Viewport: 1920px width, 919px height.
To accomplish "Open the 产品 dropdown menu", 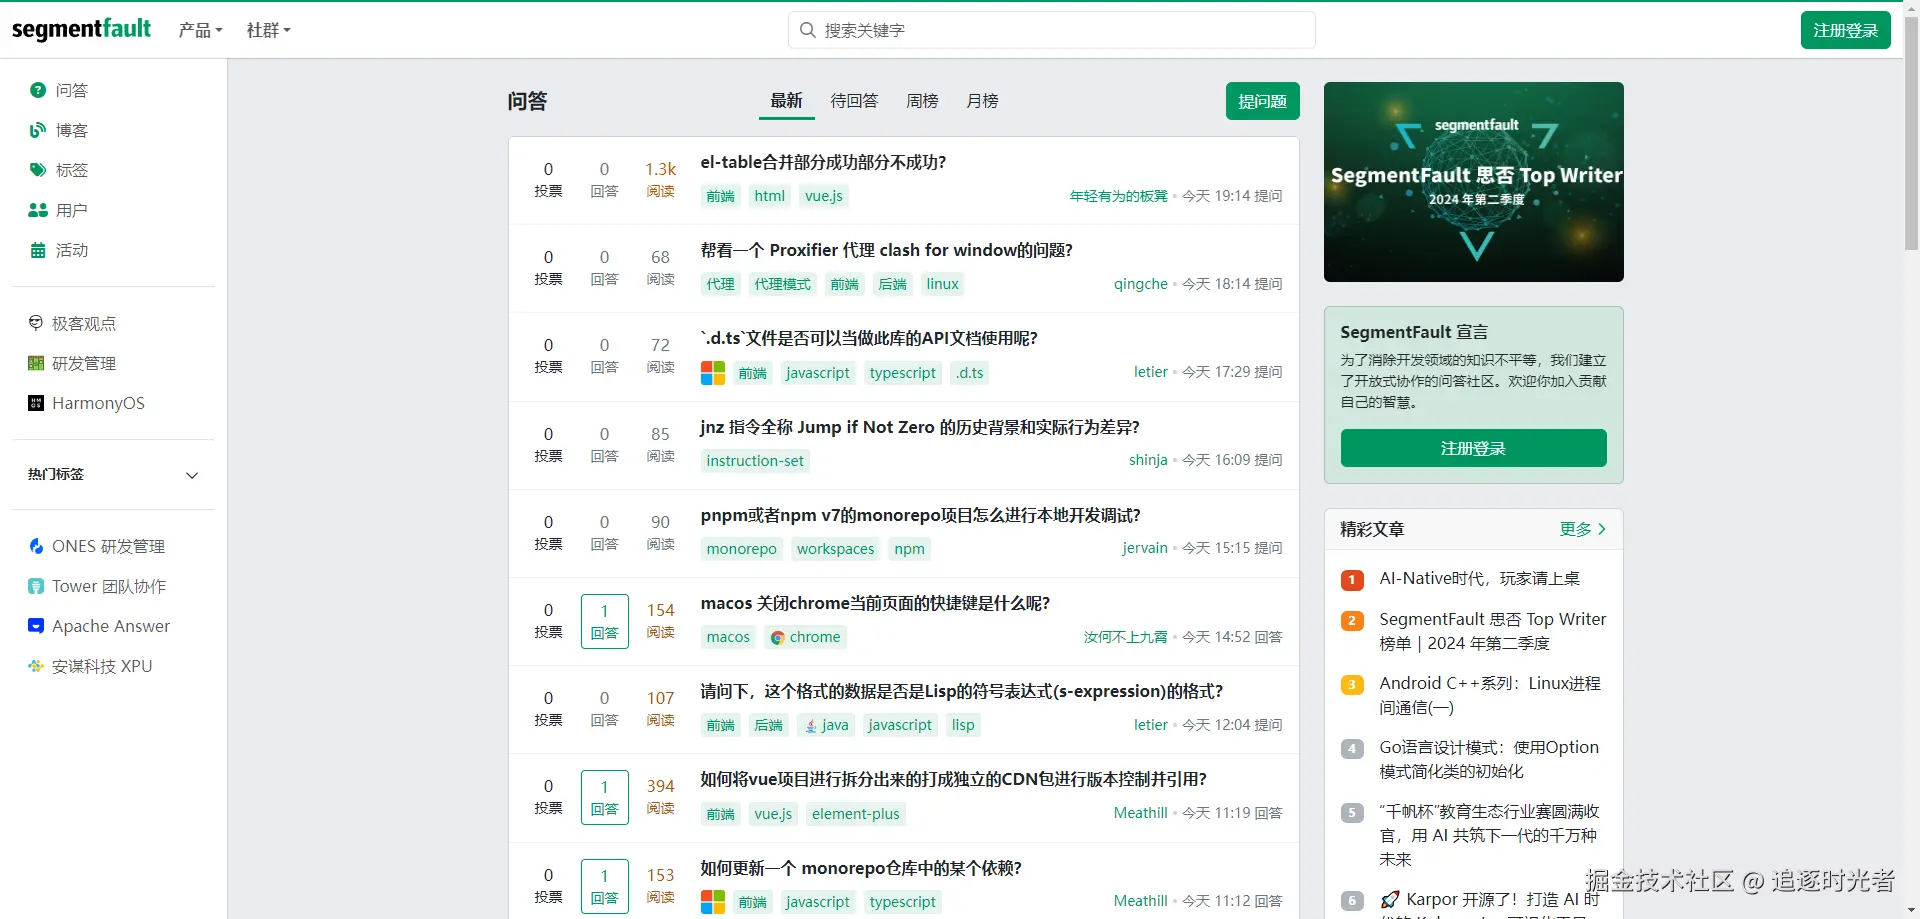I will click(200, 30).
